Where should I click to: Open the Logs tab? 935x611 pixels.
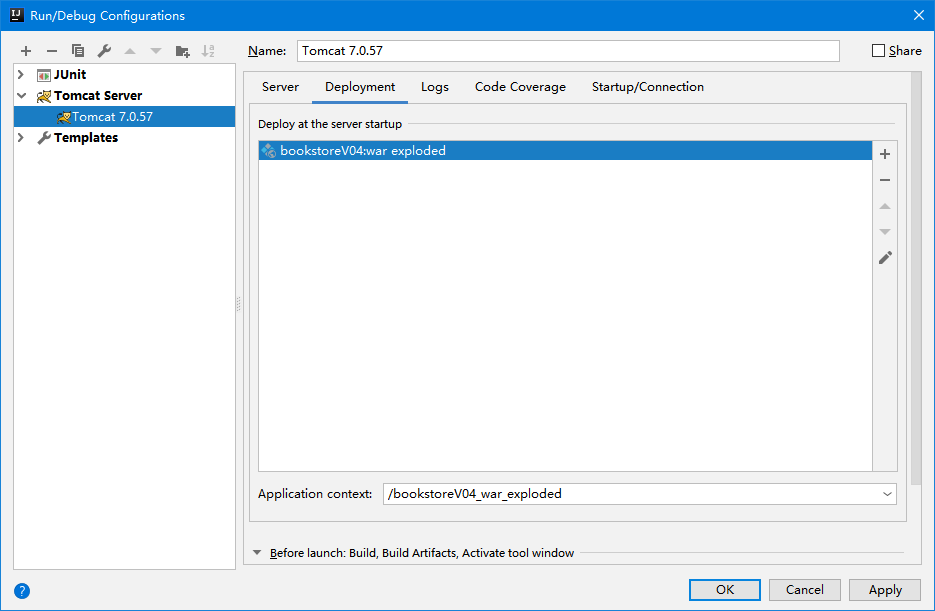point(435,87)
